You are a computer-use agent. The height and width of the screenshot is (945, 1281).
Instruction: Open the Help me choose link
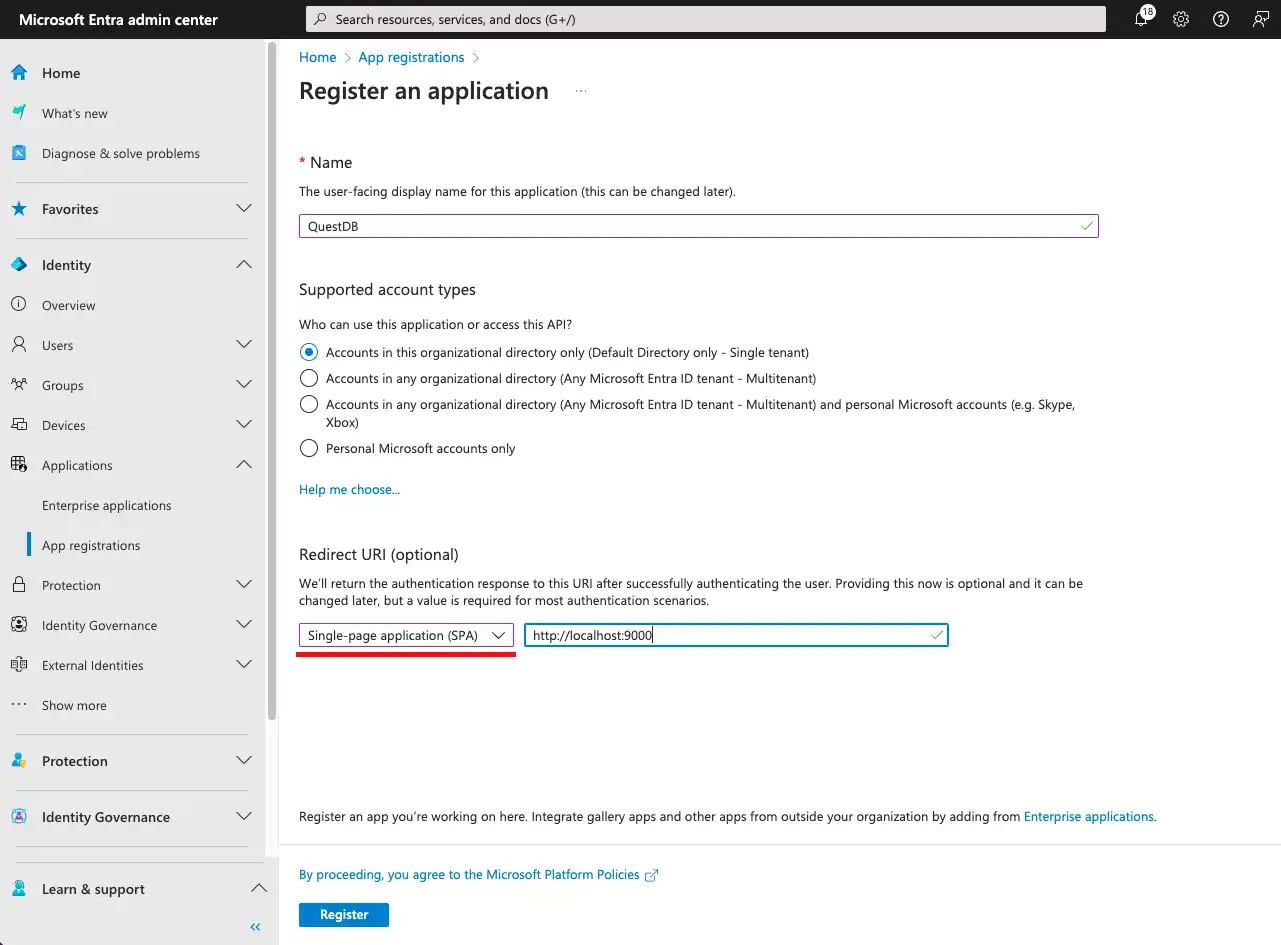click(349, 489)
